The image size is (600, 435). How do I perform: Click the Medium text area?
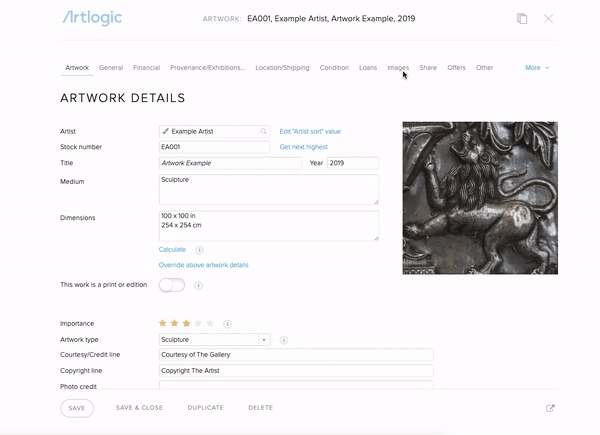point(269,190)
